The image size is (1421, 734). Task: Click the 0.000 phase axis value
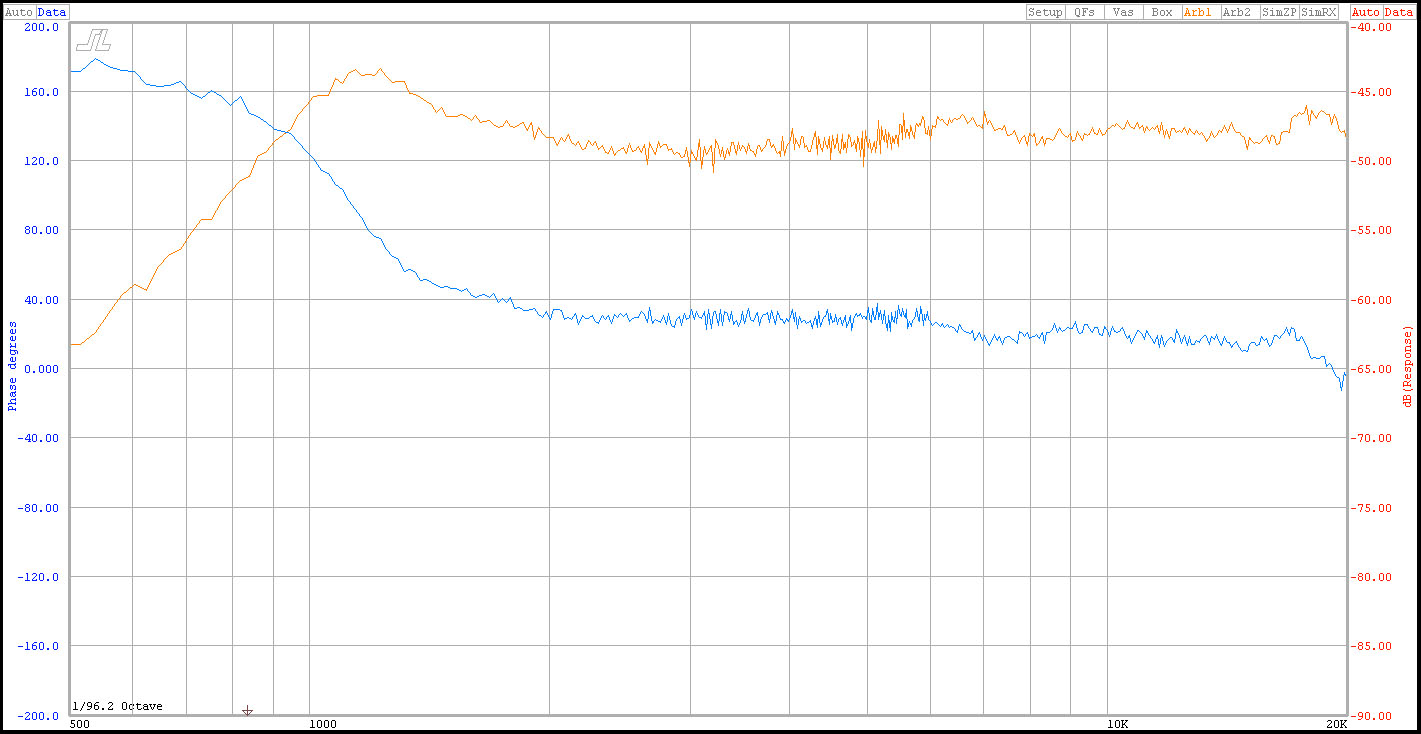pyautogui.click(x=42, y=369)
